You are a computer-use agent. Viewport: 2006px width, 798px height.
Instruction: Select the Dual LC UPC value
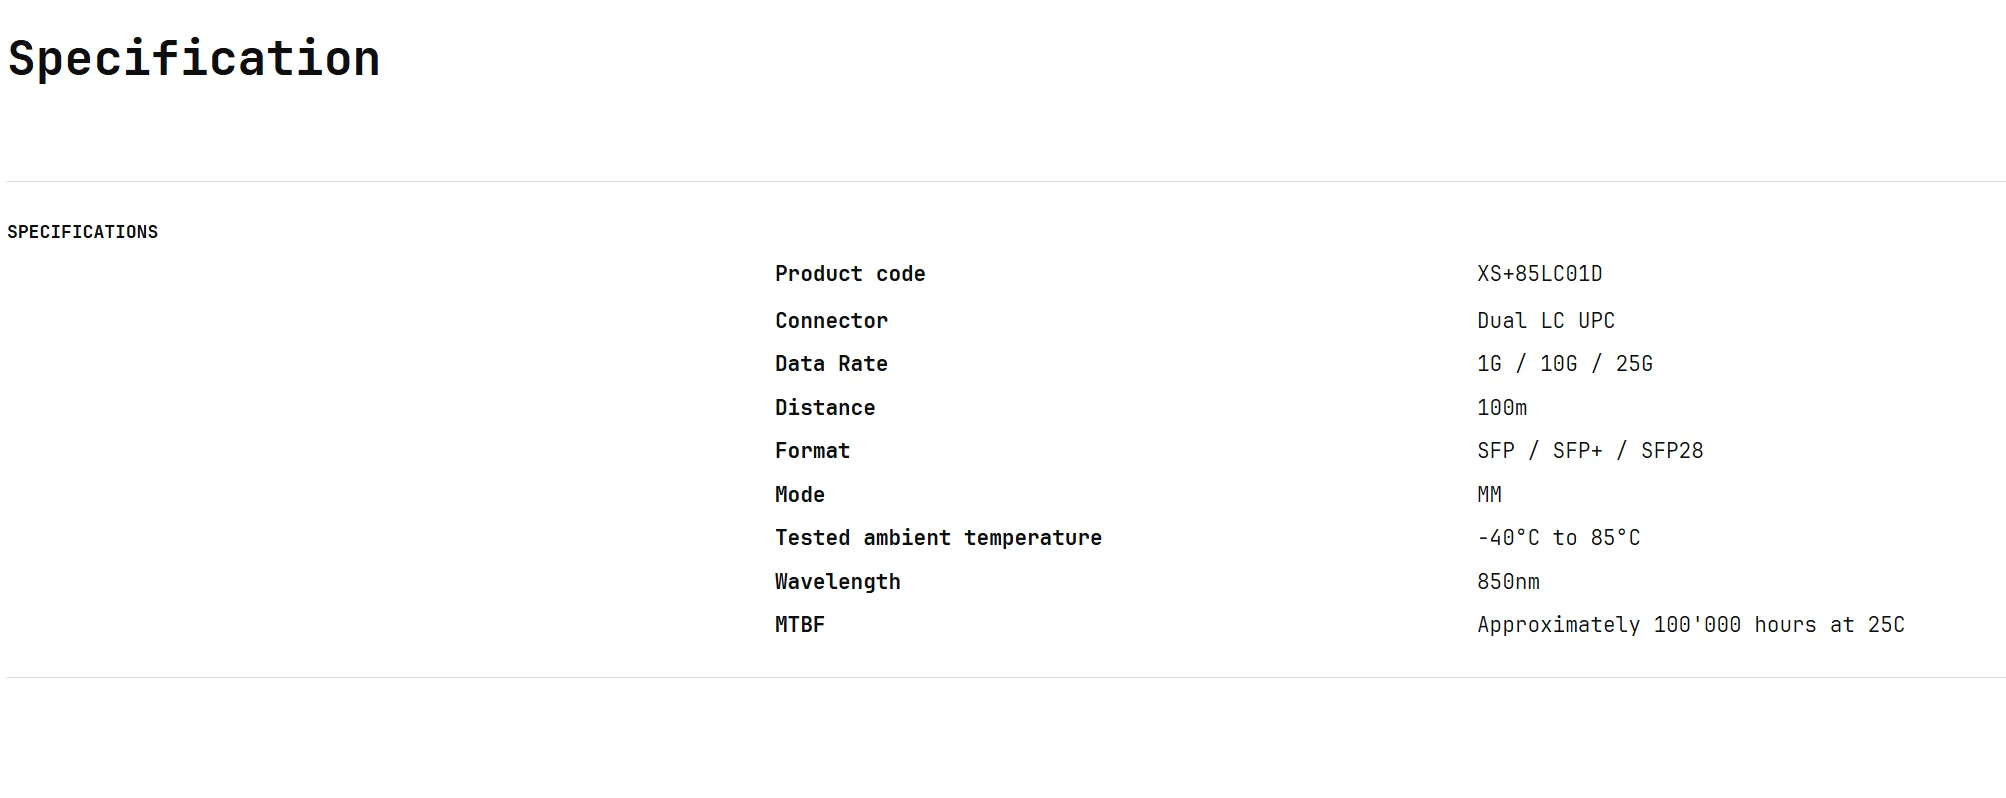pyautogui.click(x=1545, y=321)
